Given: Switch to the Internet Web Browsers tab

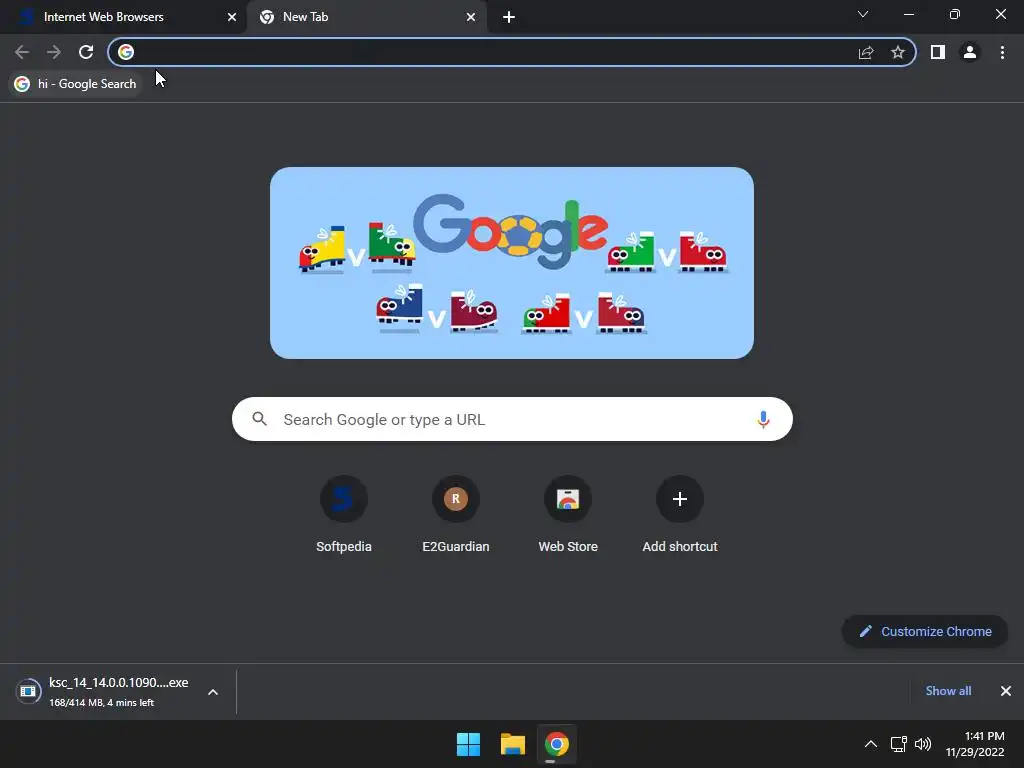Looking at the screenshot, I should 123,17.
